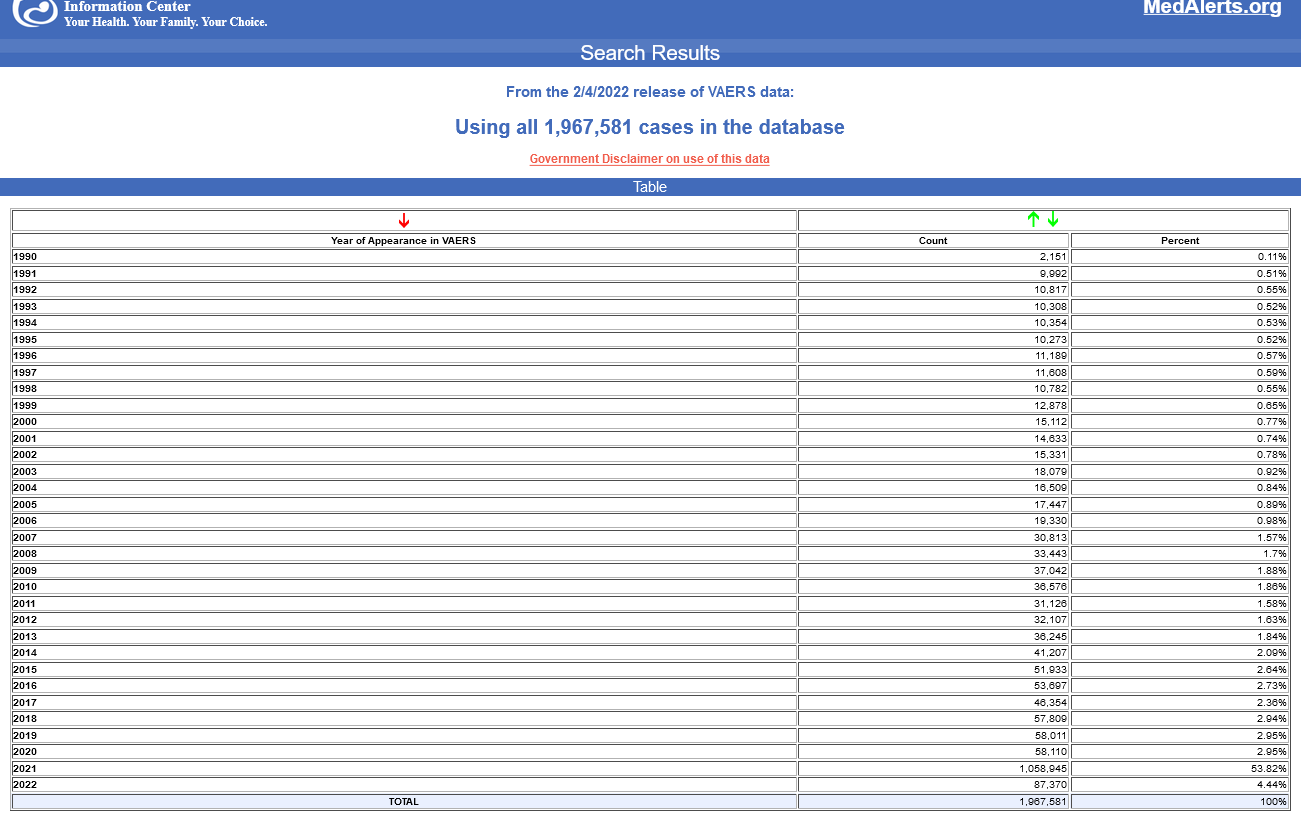
Task: Select the 'Year of Appearance in VAERS' header
Action: point(404,240)
